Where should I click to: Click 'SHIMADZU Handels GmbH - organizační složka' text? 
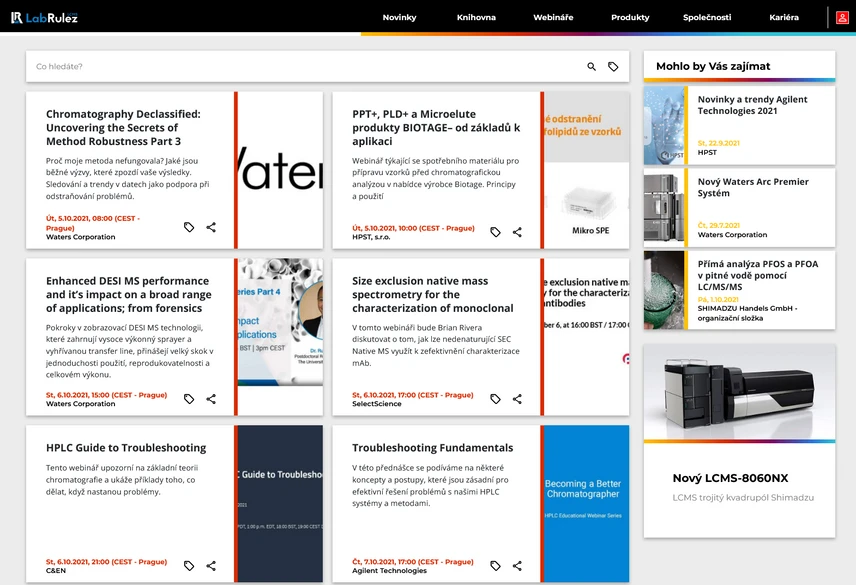[747, 313]
